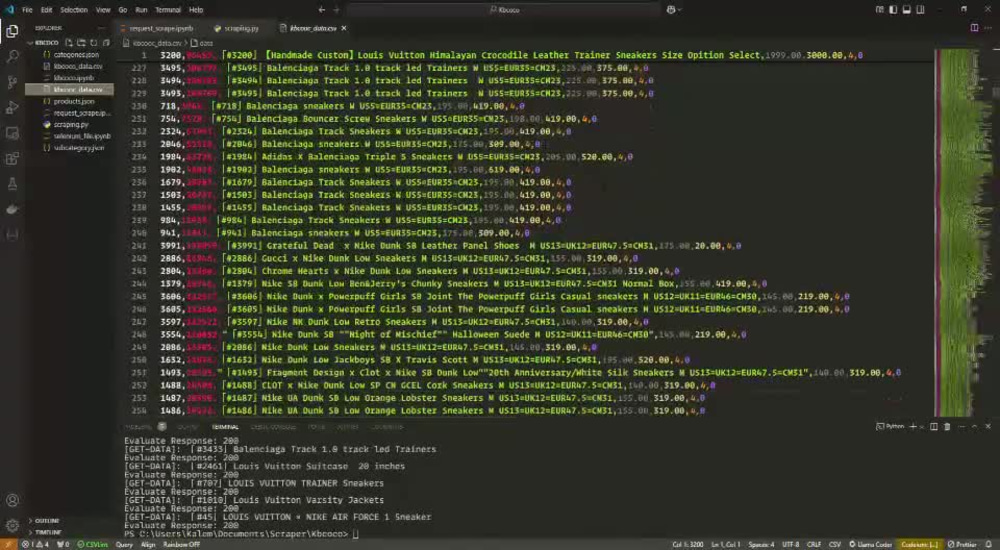Open the Explorer views ellipsis menu
Screen dimensions: 1000x550
tap(101, 28)
